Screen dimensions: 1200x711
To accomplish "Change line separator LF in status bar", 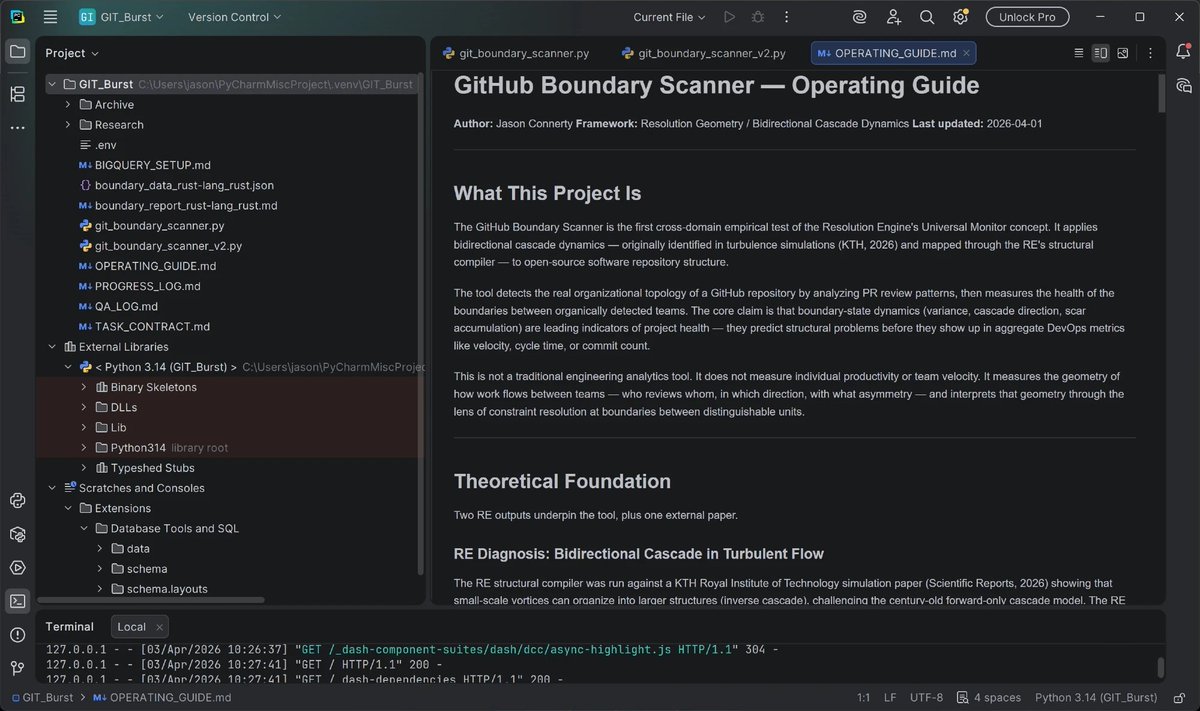I will (x=890, y=697).
